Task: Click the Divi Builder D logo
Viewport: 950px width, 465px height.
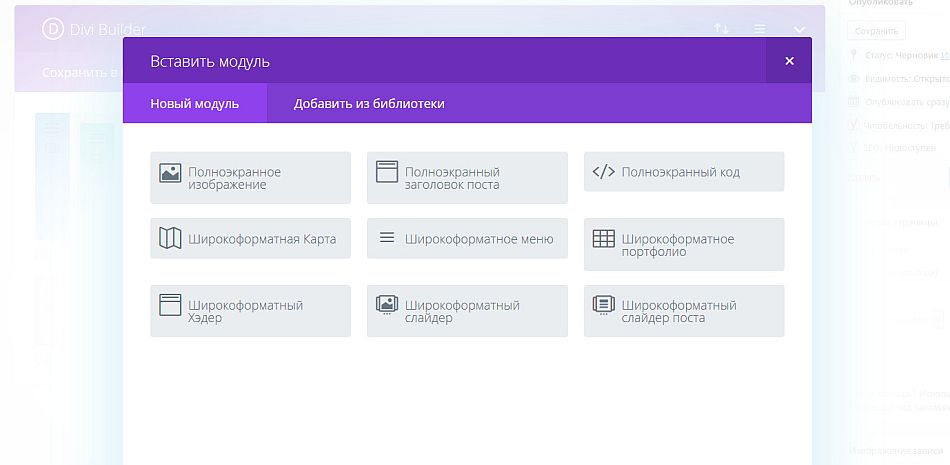Action: (x=53, y=29)
